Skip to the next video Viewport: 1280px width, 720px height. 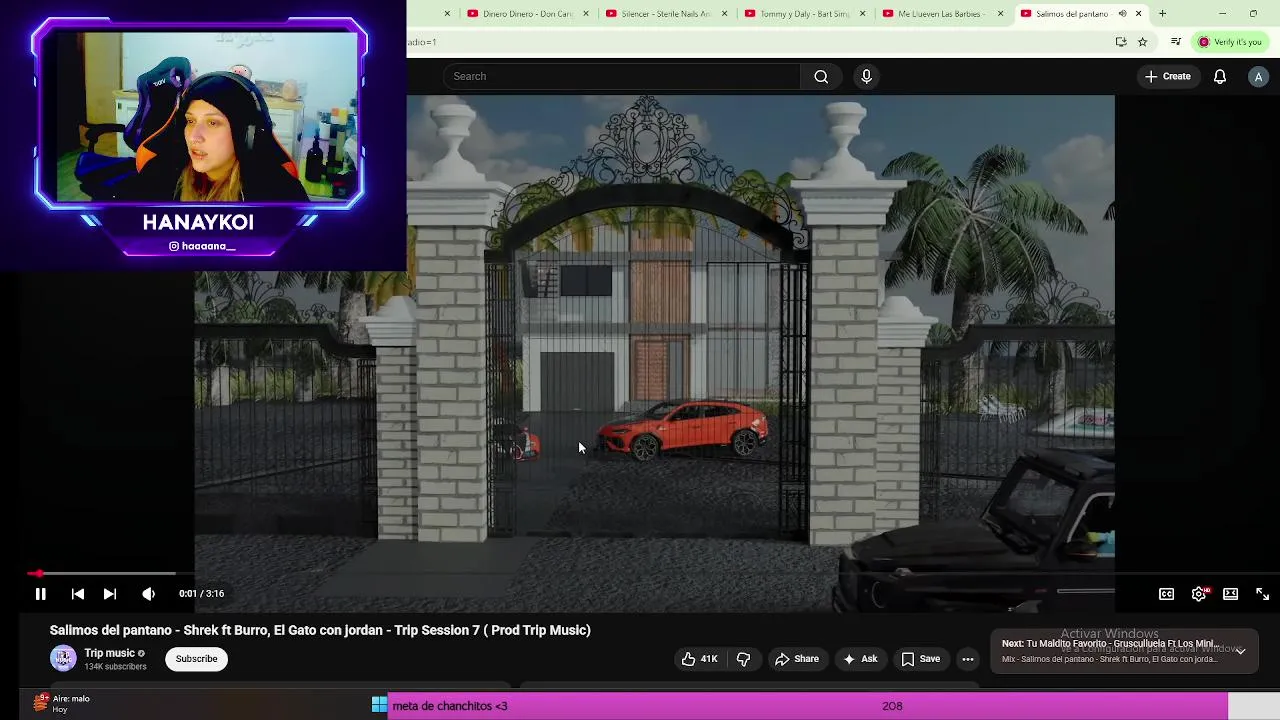point(110,594)
